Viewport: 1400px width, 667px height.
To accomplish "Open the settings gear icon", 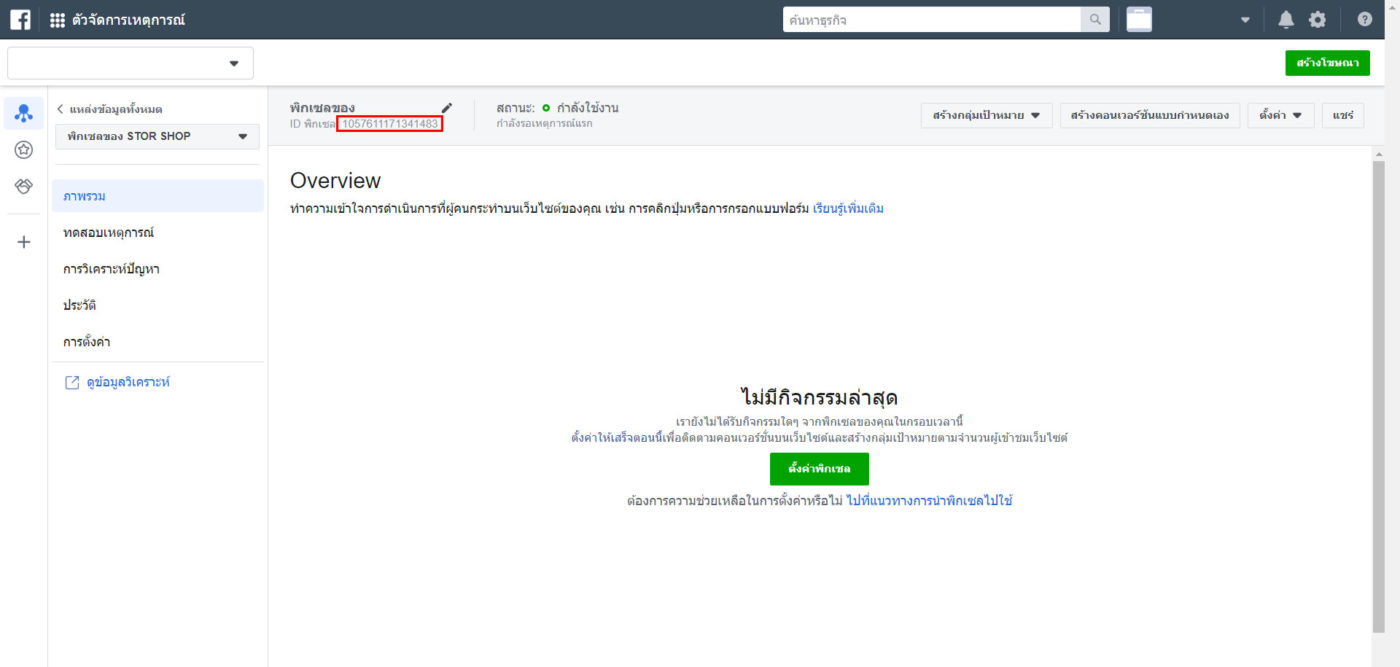I will 1317,19.
